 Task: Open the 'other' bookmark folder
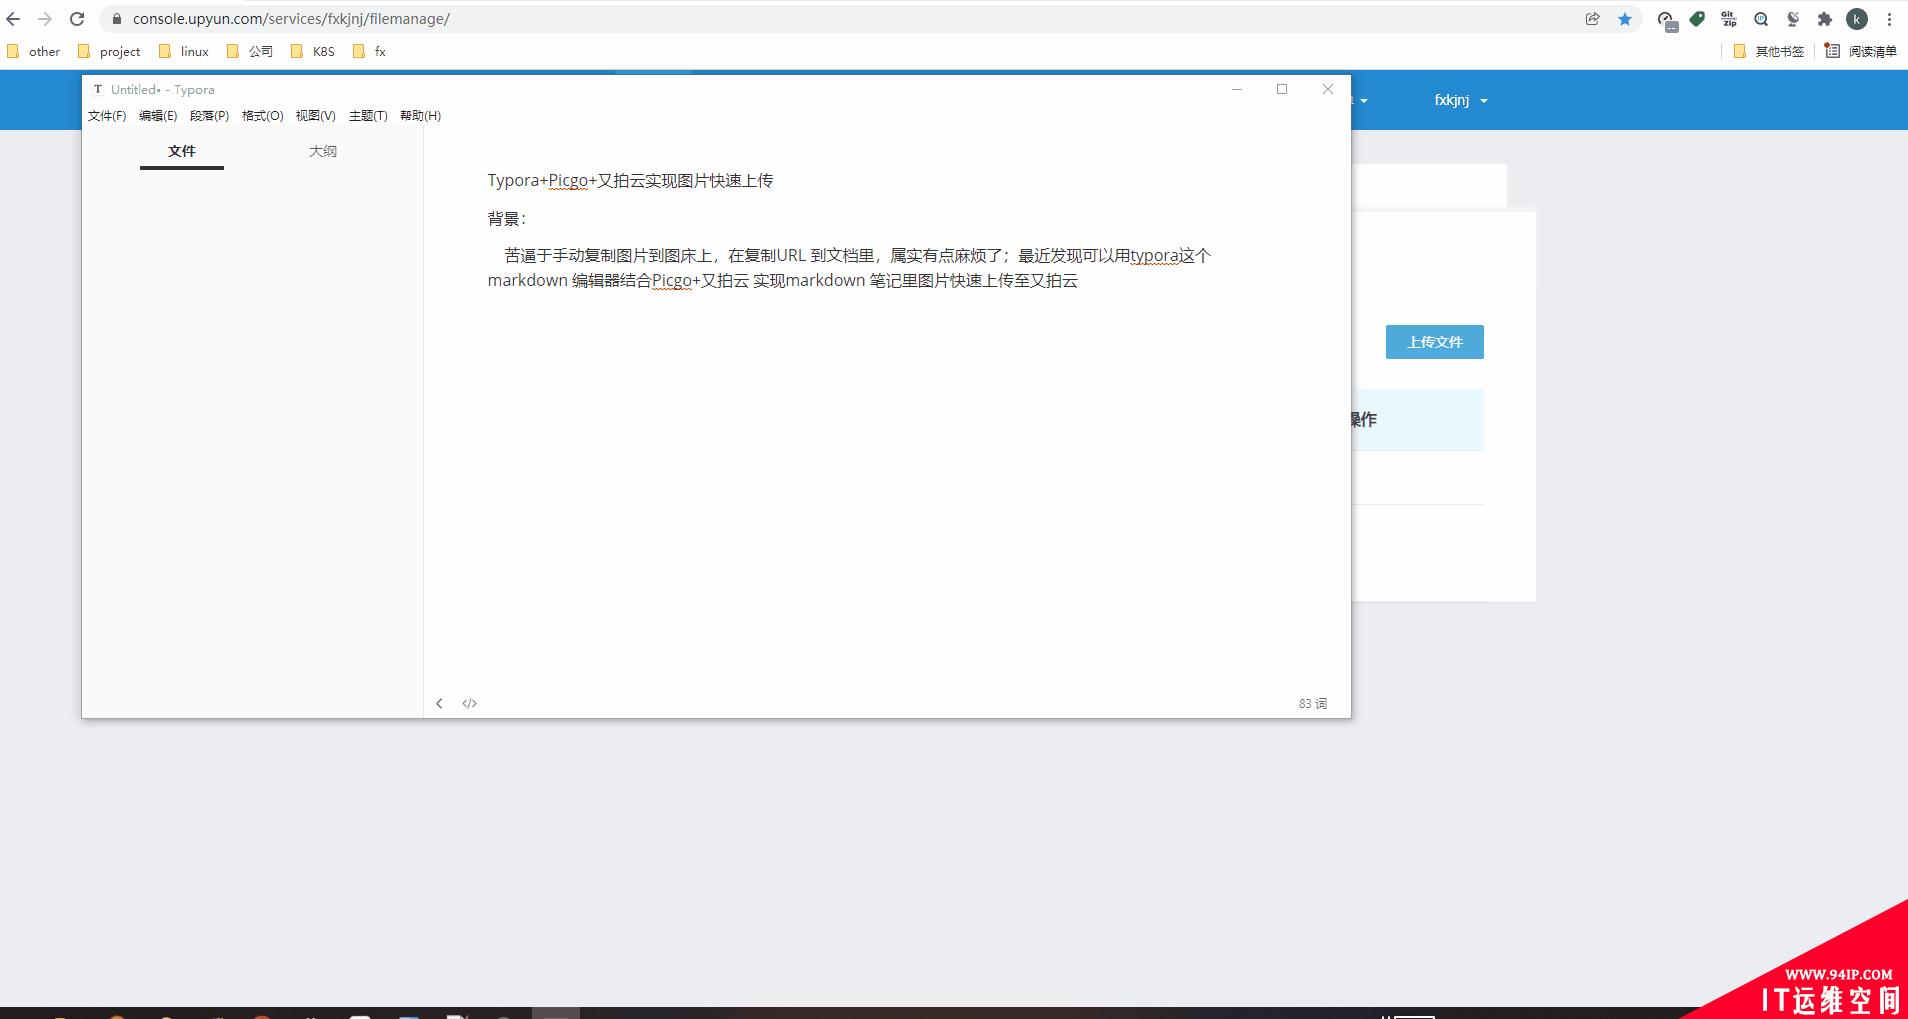(34, 51)
